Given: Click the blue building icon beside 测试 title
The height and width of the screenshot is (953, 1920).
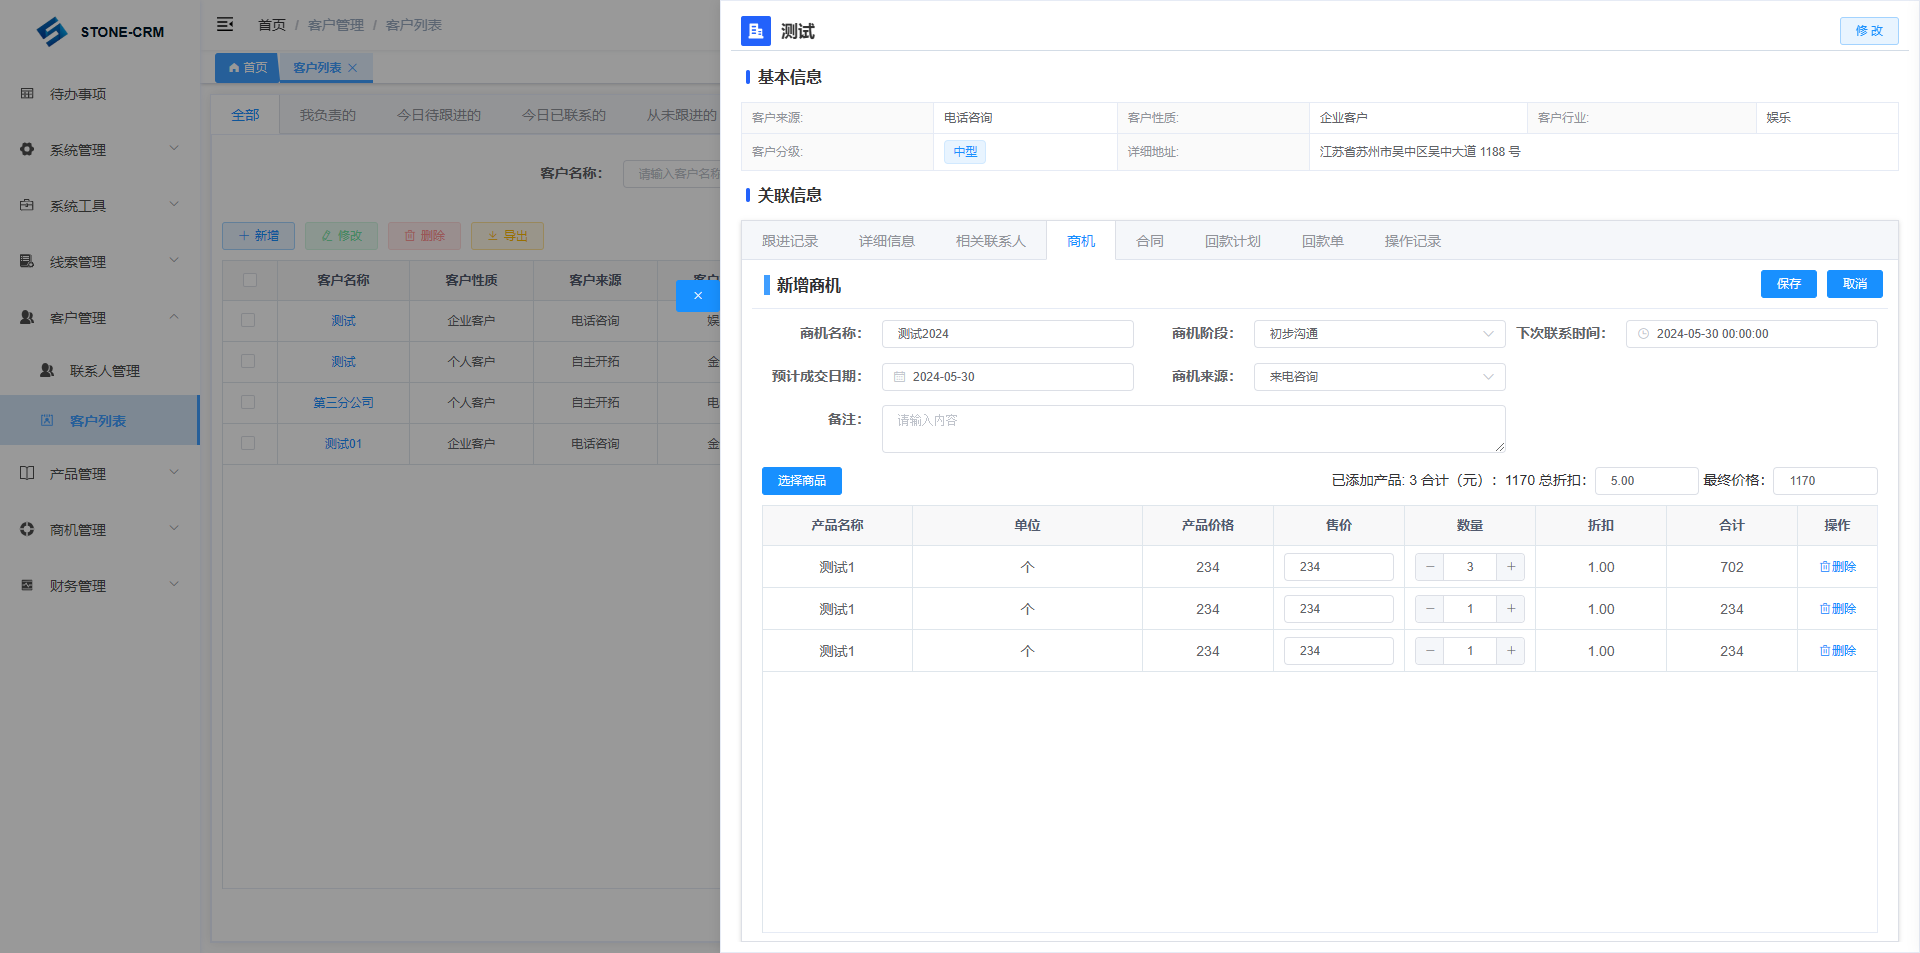Looking at the screenshot, I should pyautogui.click(x=756, y=31).
